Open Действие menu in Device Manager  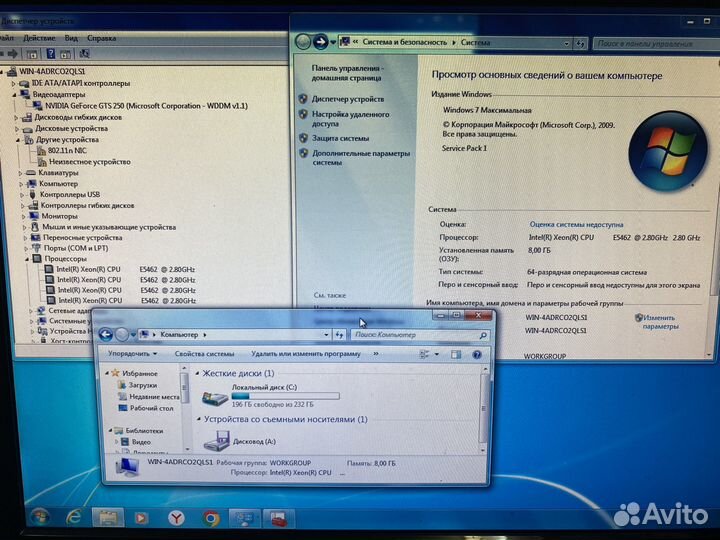click(39, 38)
